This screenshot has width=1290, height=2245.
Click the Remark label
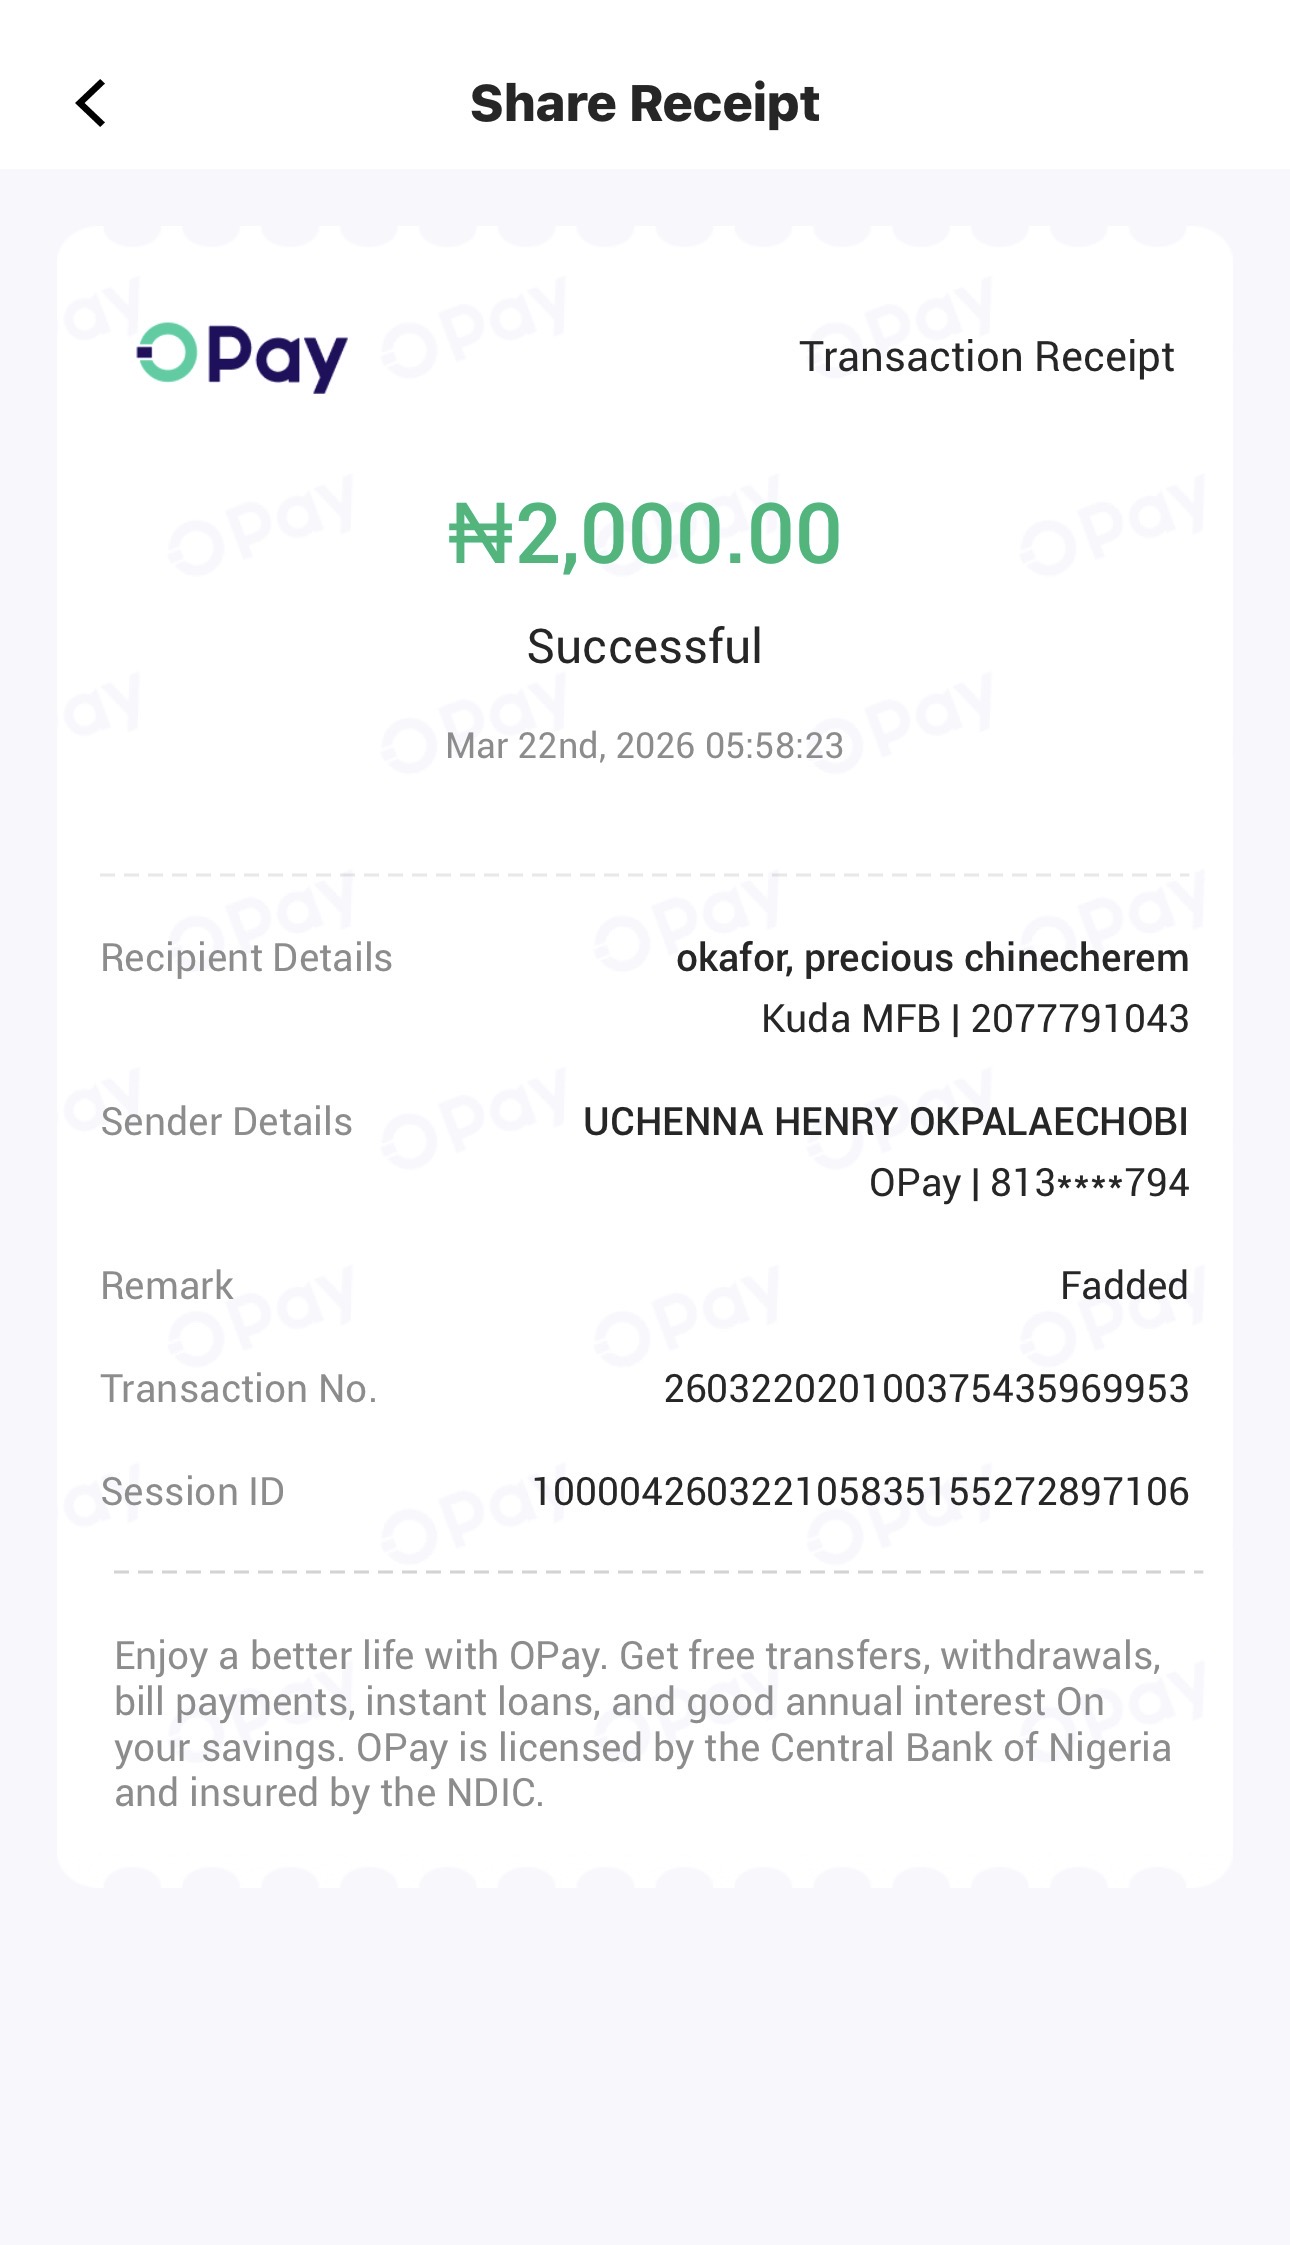(167, 1286)
